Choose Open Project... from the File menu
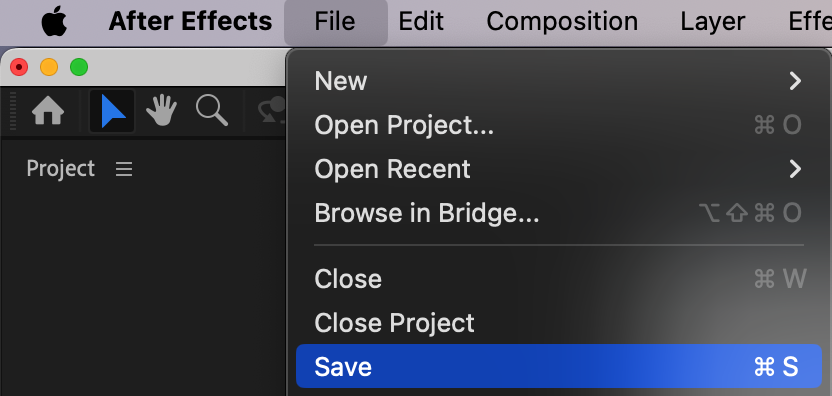This screenshot has height=396, width=832. tap(559, 125)
